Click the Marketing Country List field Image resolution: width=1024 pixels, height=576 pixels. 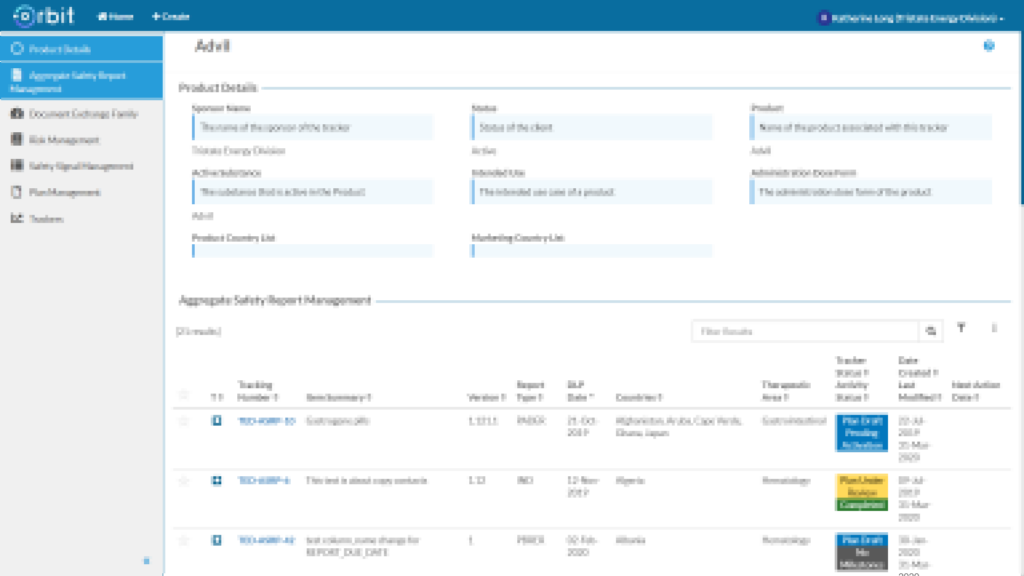tap(592, 251)
